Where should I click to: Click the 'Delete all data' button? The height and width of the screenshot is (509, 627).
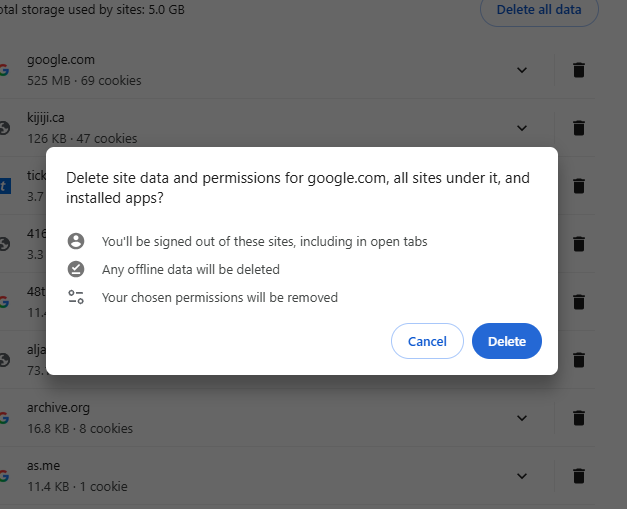coord(539,10)
